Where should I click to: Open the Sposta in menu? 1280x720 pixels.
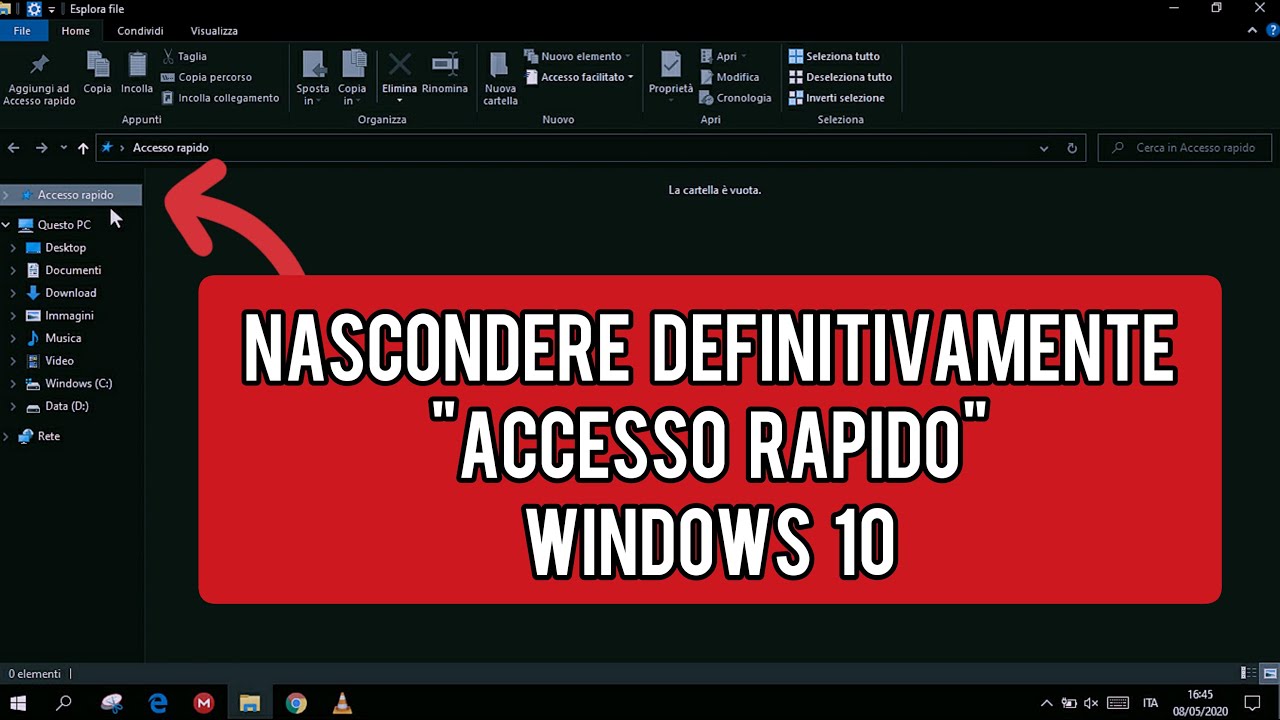click(x=313, y=79)
